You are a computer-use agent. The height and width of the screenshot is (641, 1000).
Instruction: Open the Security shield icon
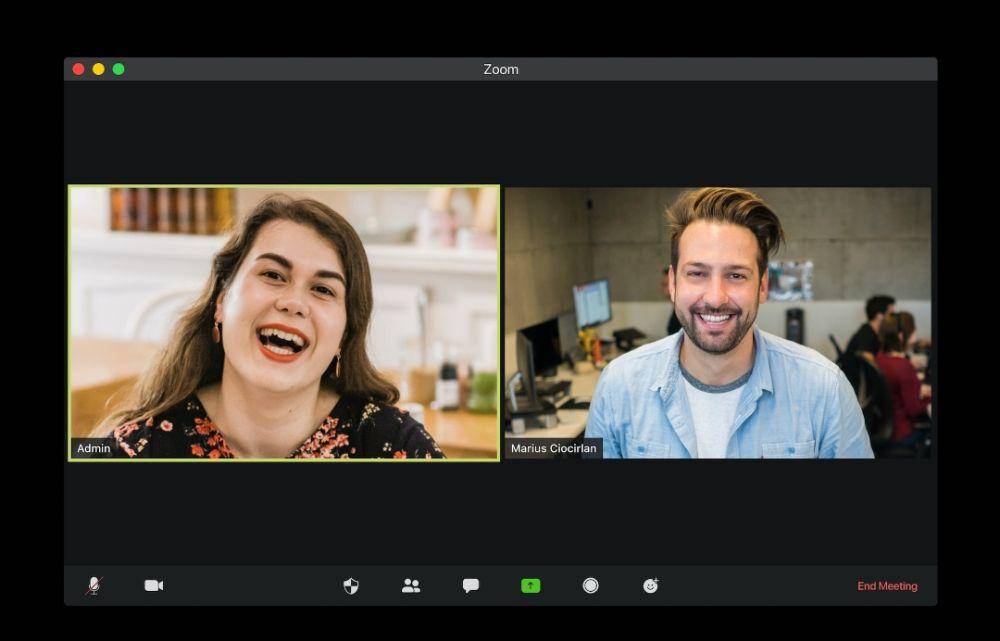click(351, 586)
